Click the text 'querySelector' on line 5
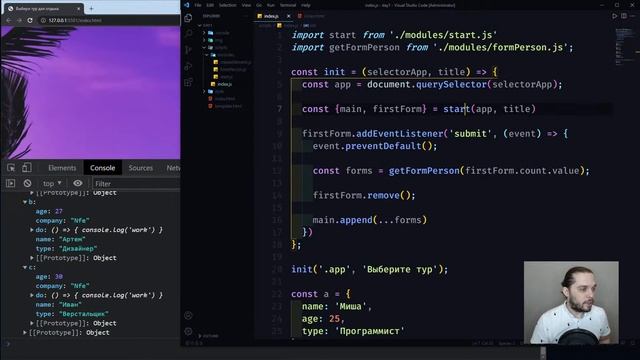The width and height of the screenshot is (640, 360). coord(451,84)
